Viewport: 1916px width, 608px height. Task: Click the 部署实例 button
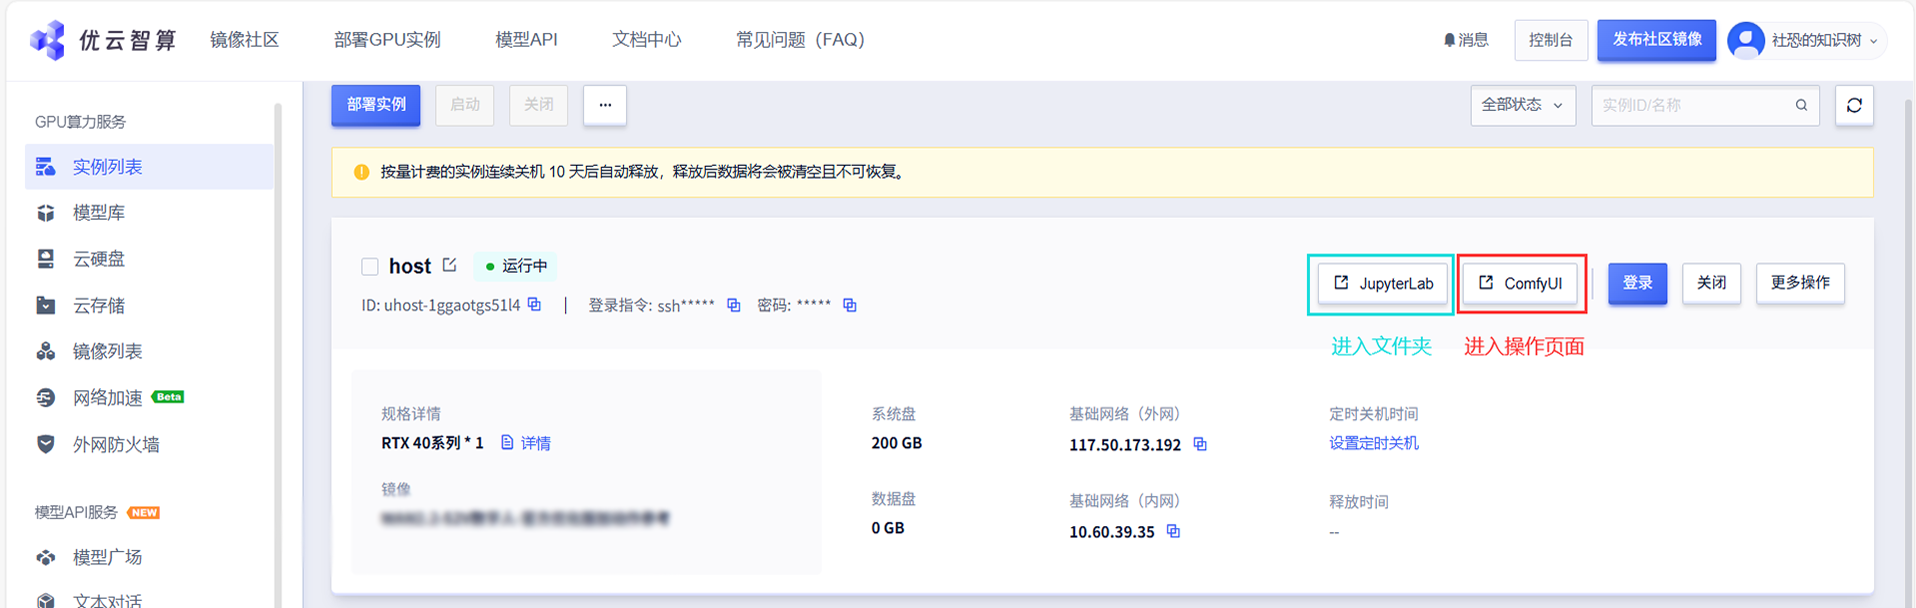(376, 105)
